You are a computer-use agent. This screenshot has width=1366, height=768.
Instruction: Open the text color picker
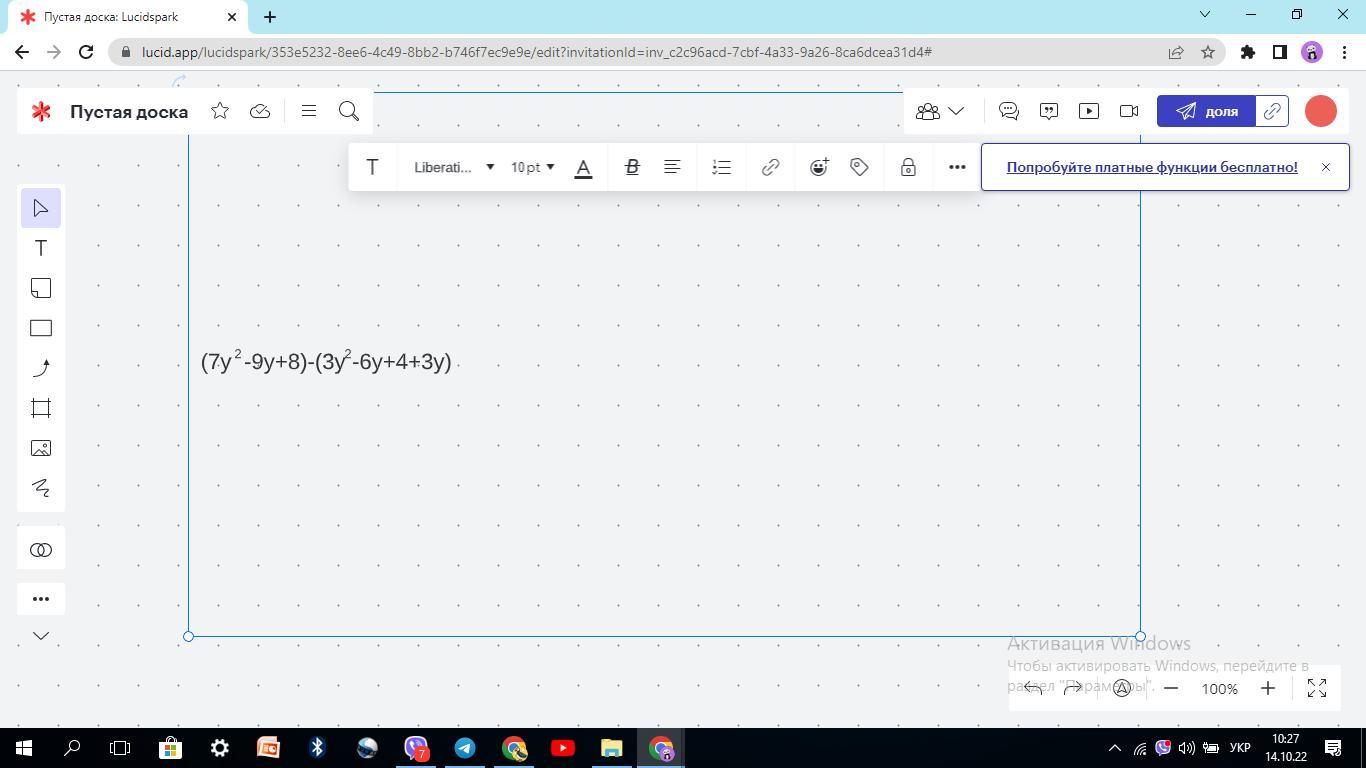pos(584,167)
